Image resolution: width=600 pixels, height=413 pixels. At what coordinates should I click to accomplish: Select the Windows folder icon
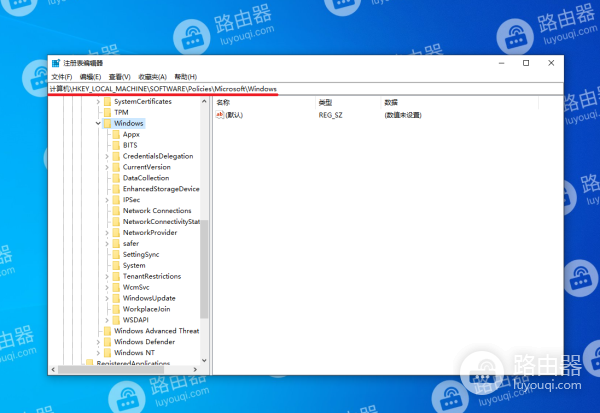(x=108, y=123)
